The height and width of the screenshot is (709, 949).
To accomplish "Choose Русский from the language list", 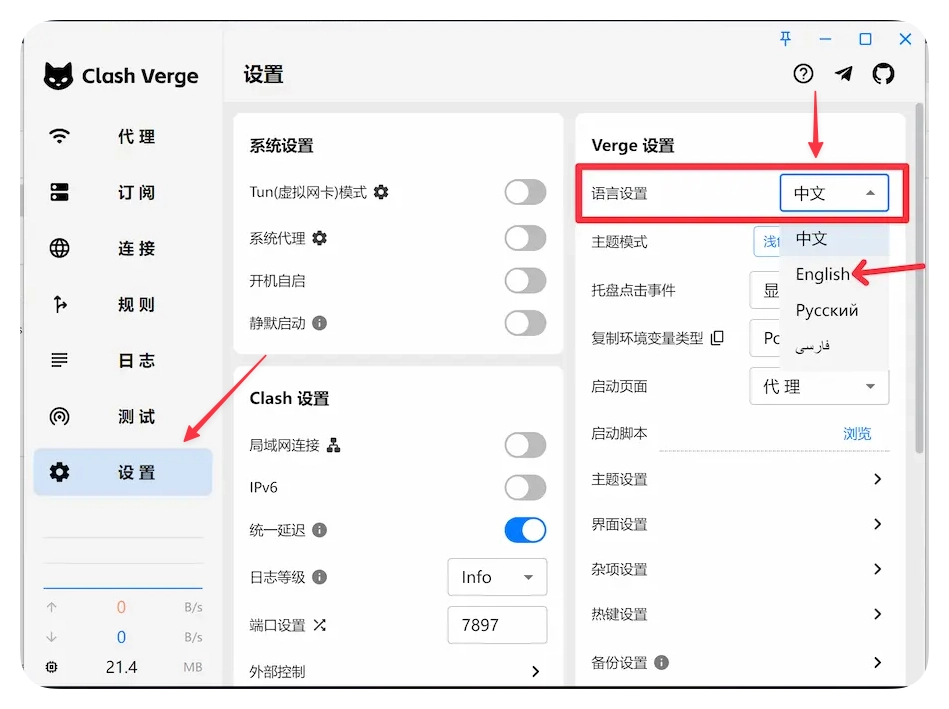I will (827, 310).
